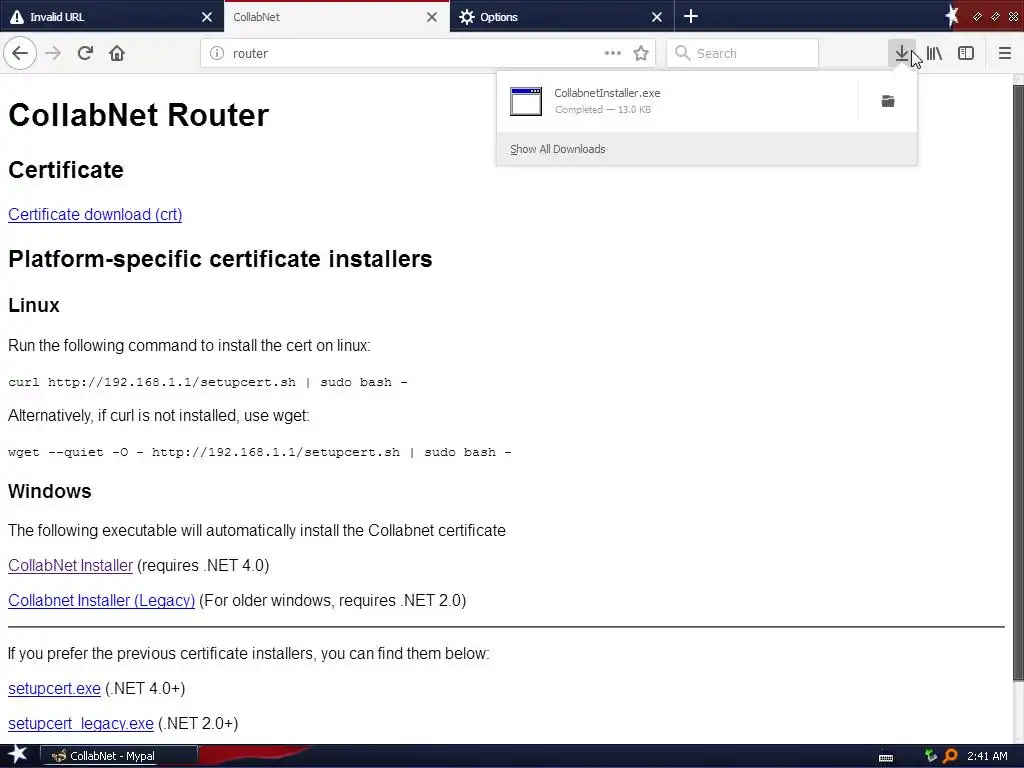Open Certificate download (crt) link
This screenshot has height=768, width=1024.
point(95,214)
